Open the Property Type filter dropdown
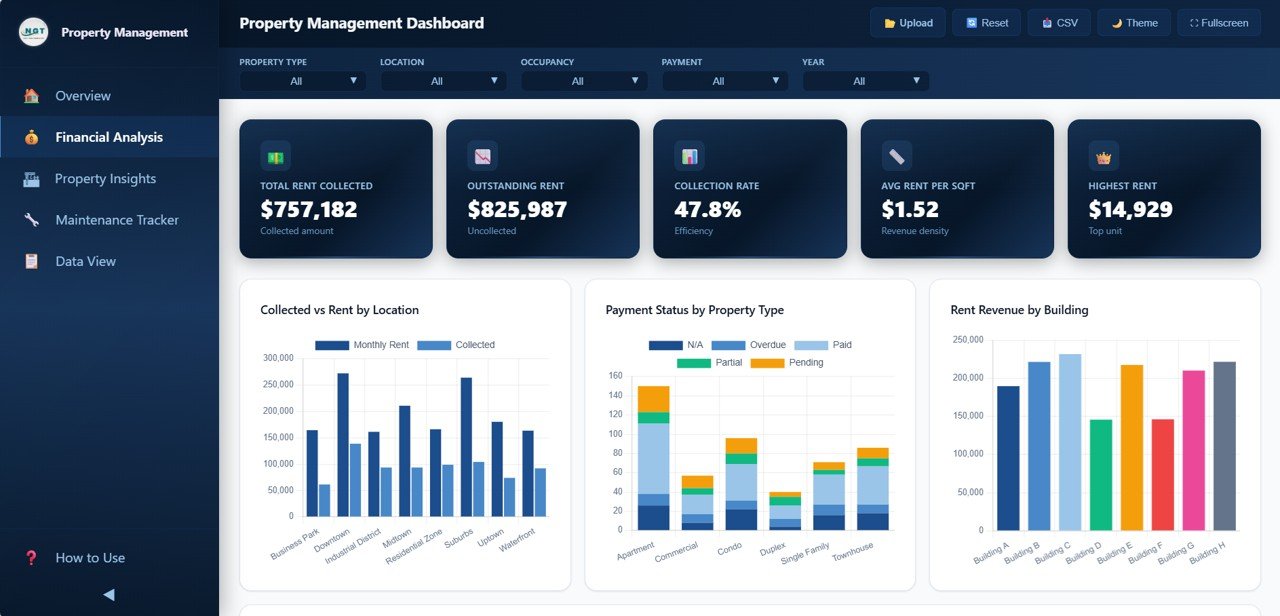 click(x=302, y=80)
